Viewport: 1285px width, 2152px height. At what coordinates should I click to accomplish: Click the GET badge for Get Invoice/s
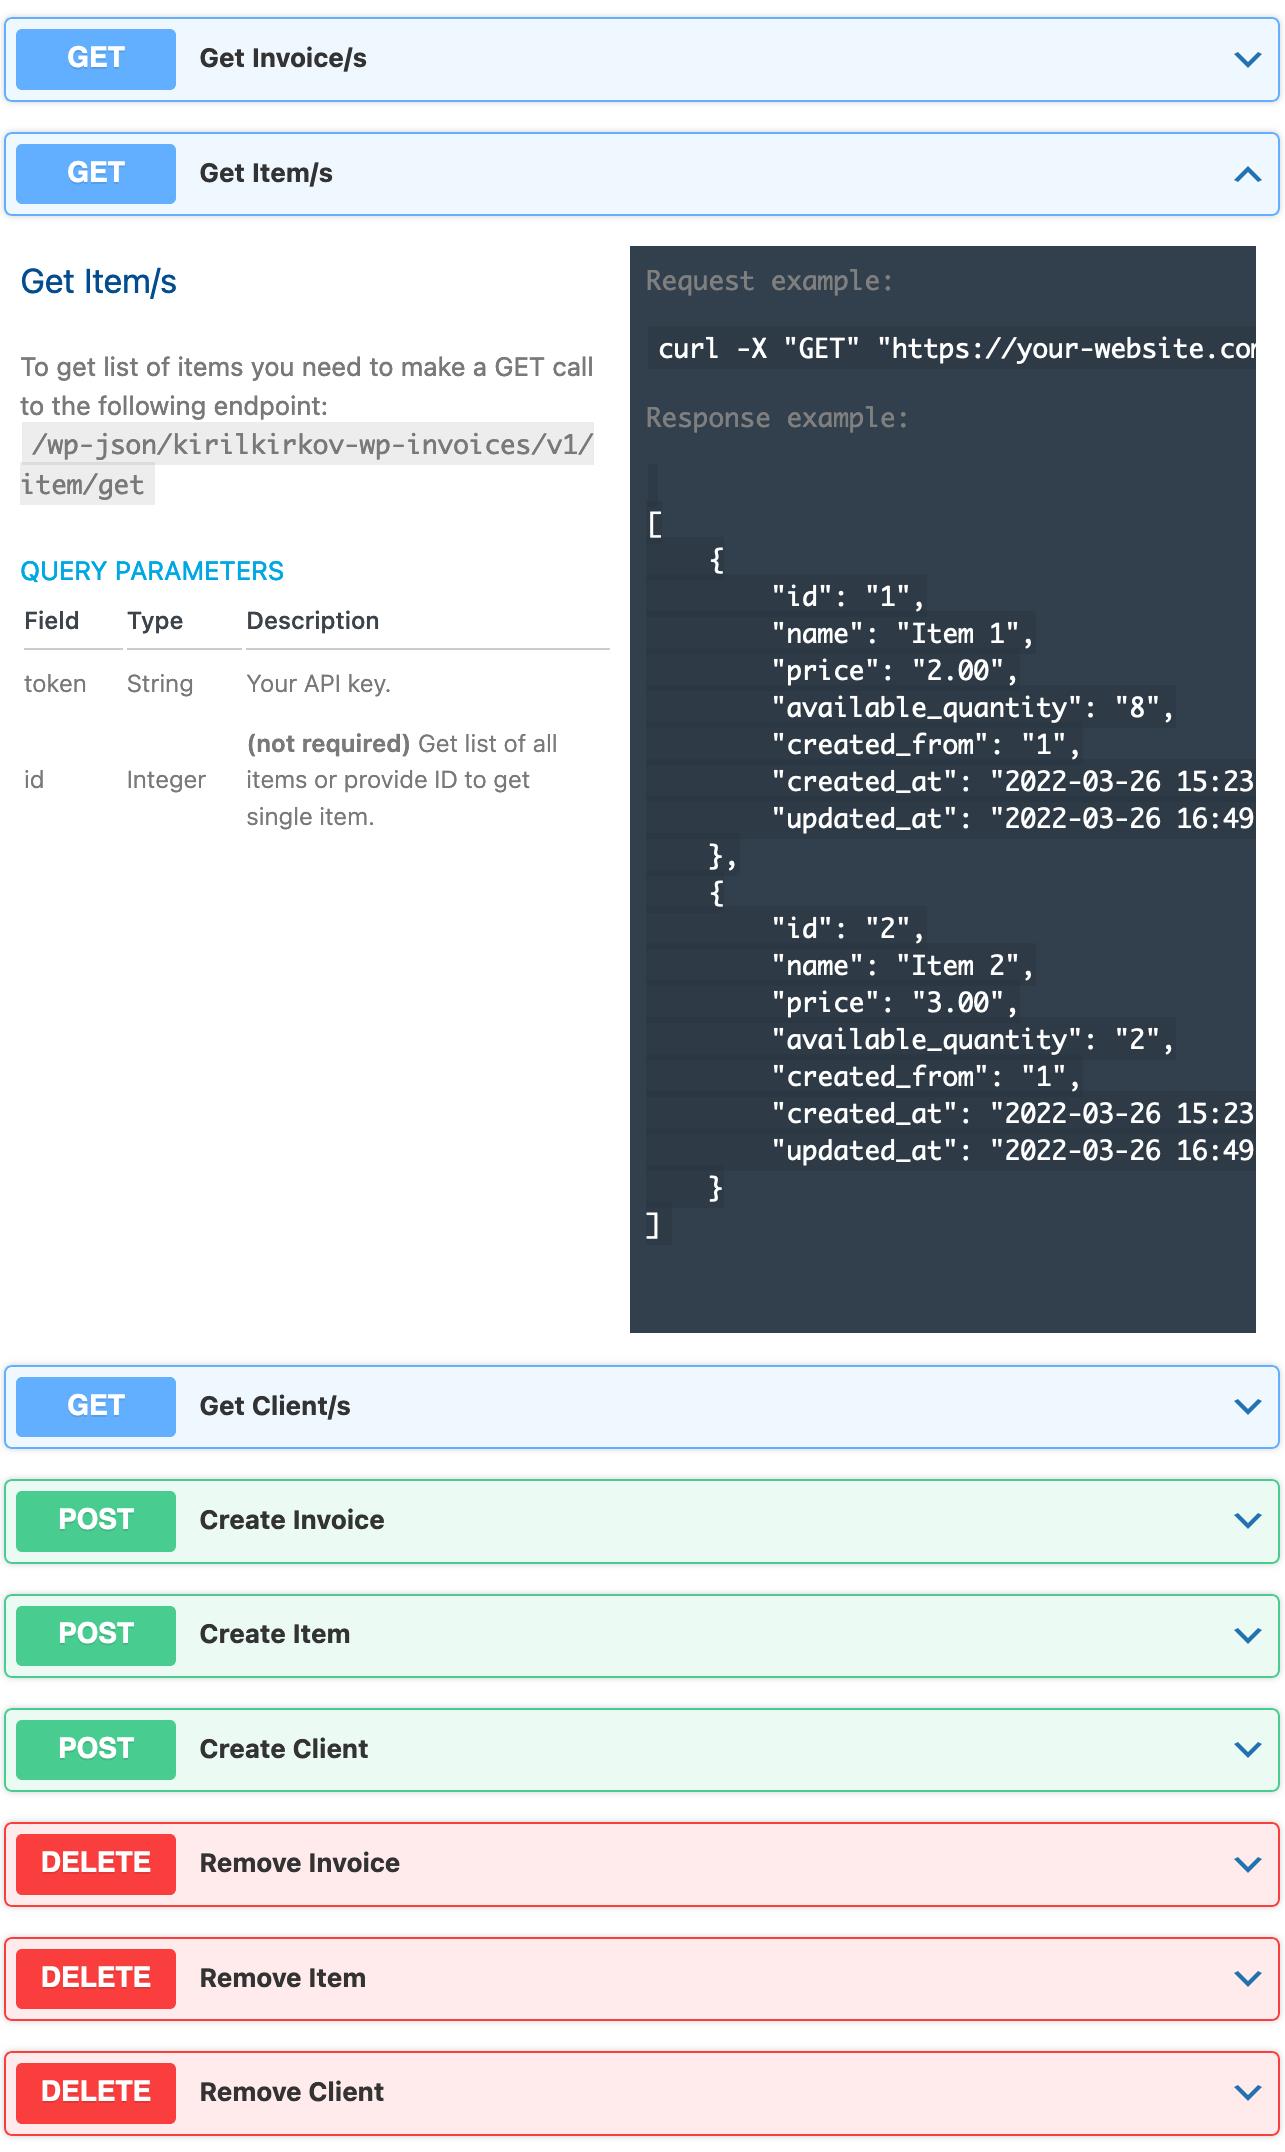(96, 59)
